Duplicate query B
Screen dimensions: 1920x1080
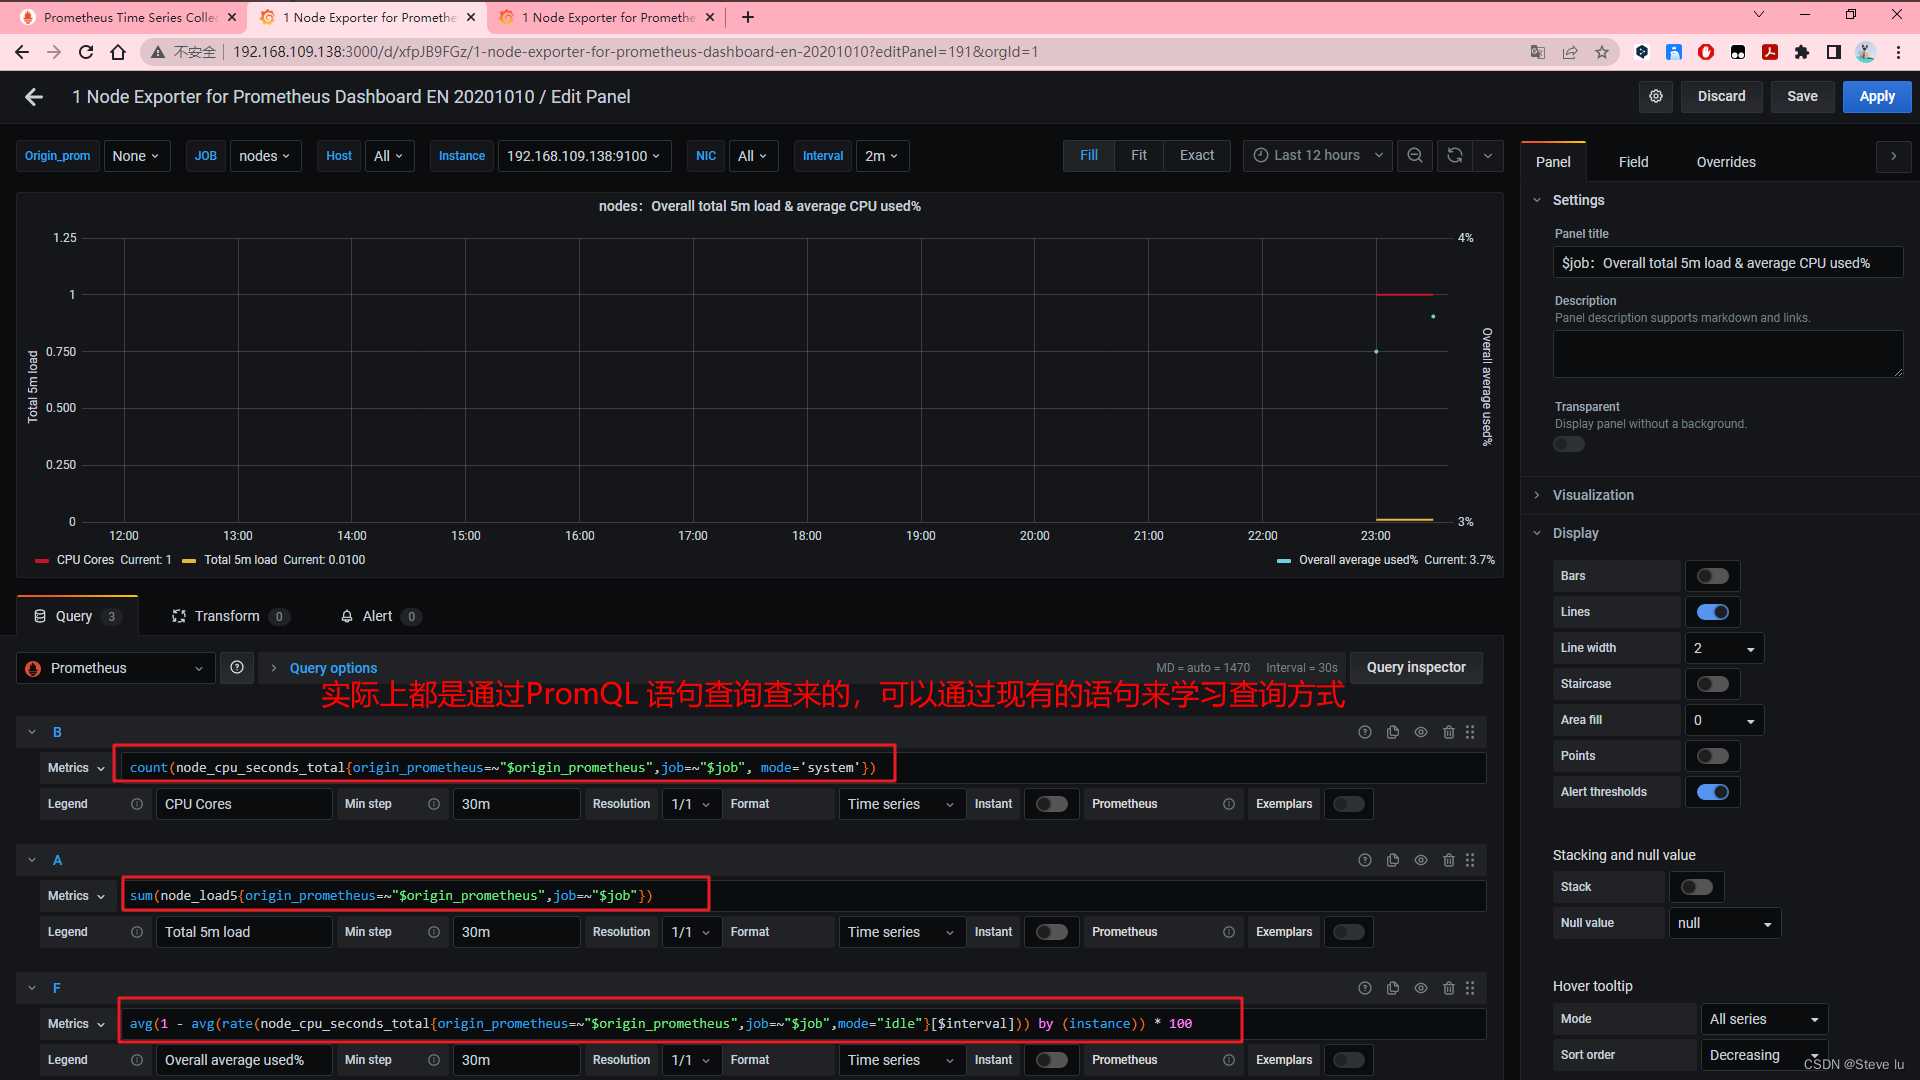pos(1393,733)
